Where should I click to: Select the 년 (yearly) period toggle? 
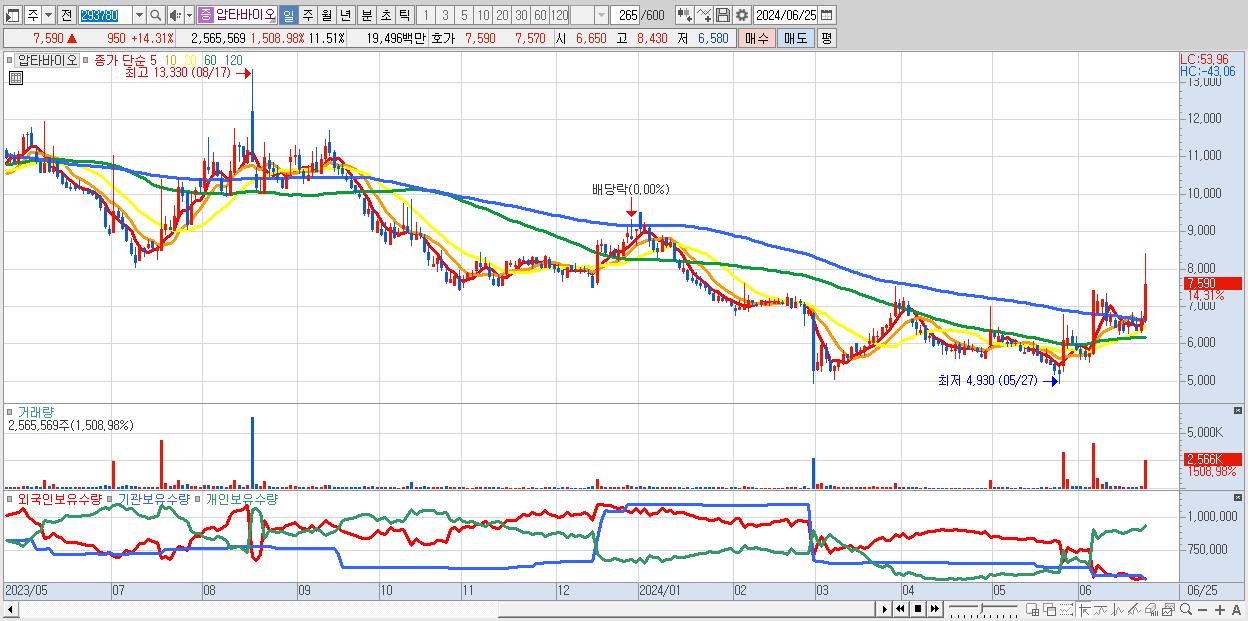pyautogui.click(x=345, y=15)
